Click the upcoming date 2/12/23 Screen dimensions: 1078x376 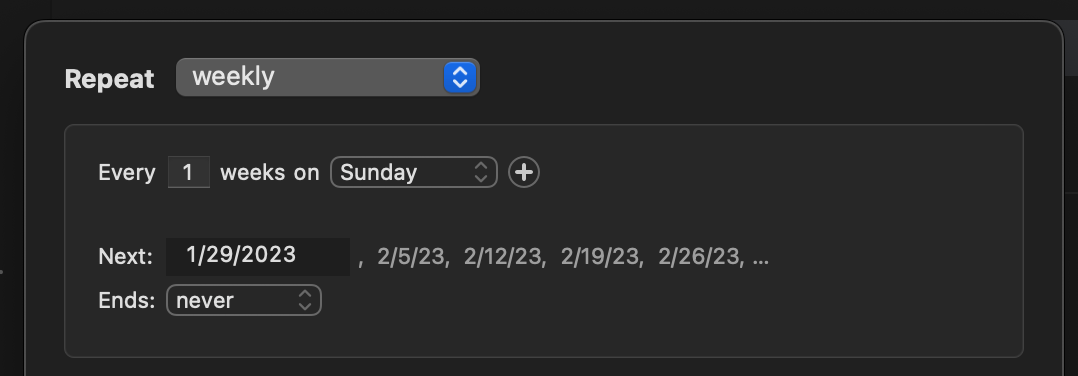coord(503,256)
